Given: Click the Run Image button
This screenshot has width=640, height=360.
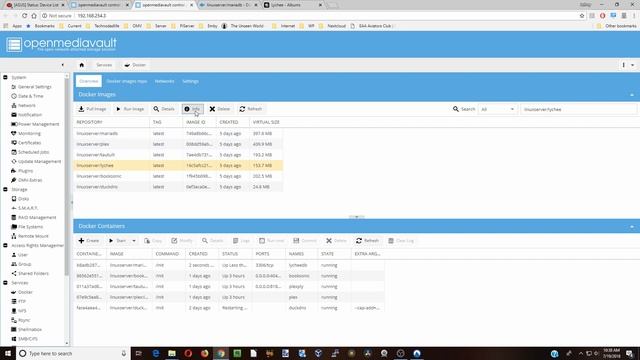Looking at the screenshot, I should (x=130, y=109).
